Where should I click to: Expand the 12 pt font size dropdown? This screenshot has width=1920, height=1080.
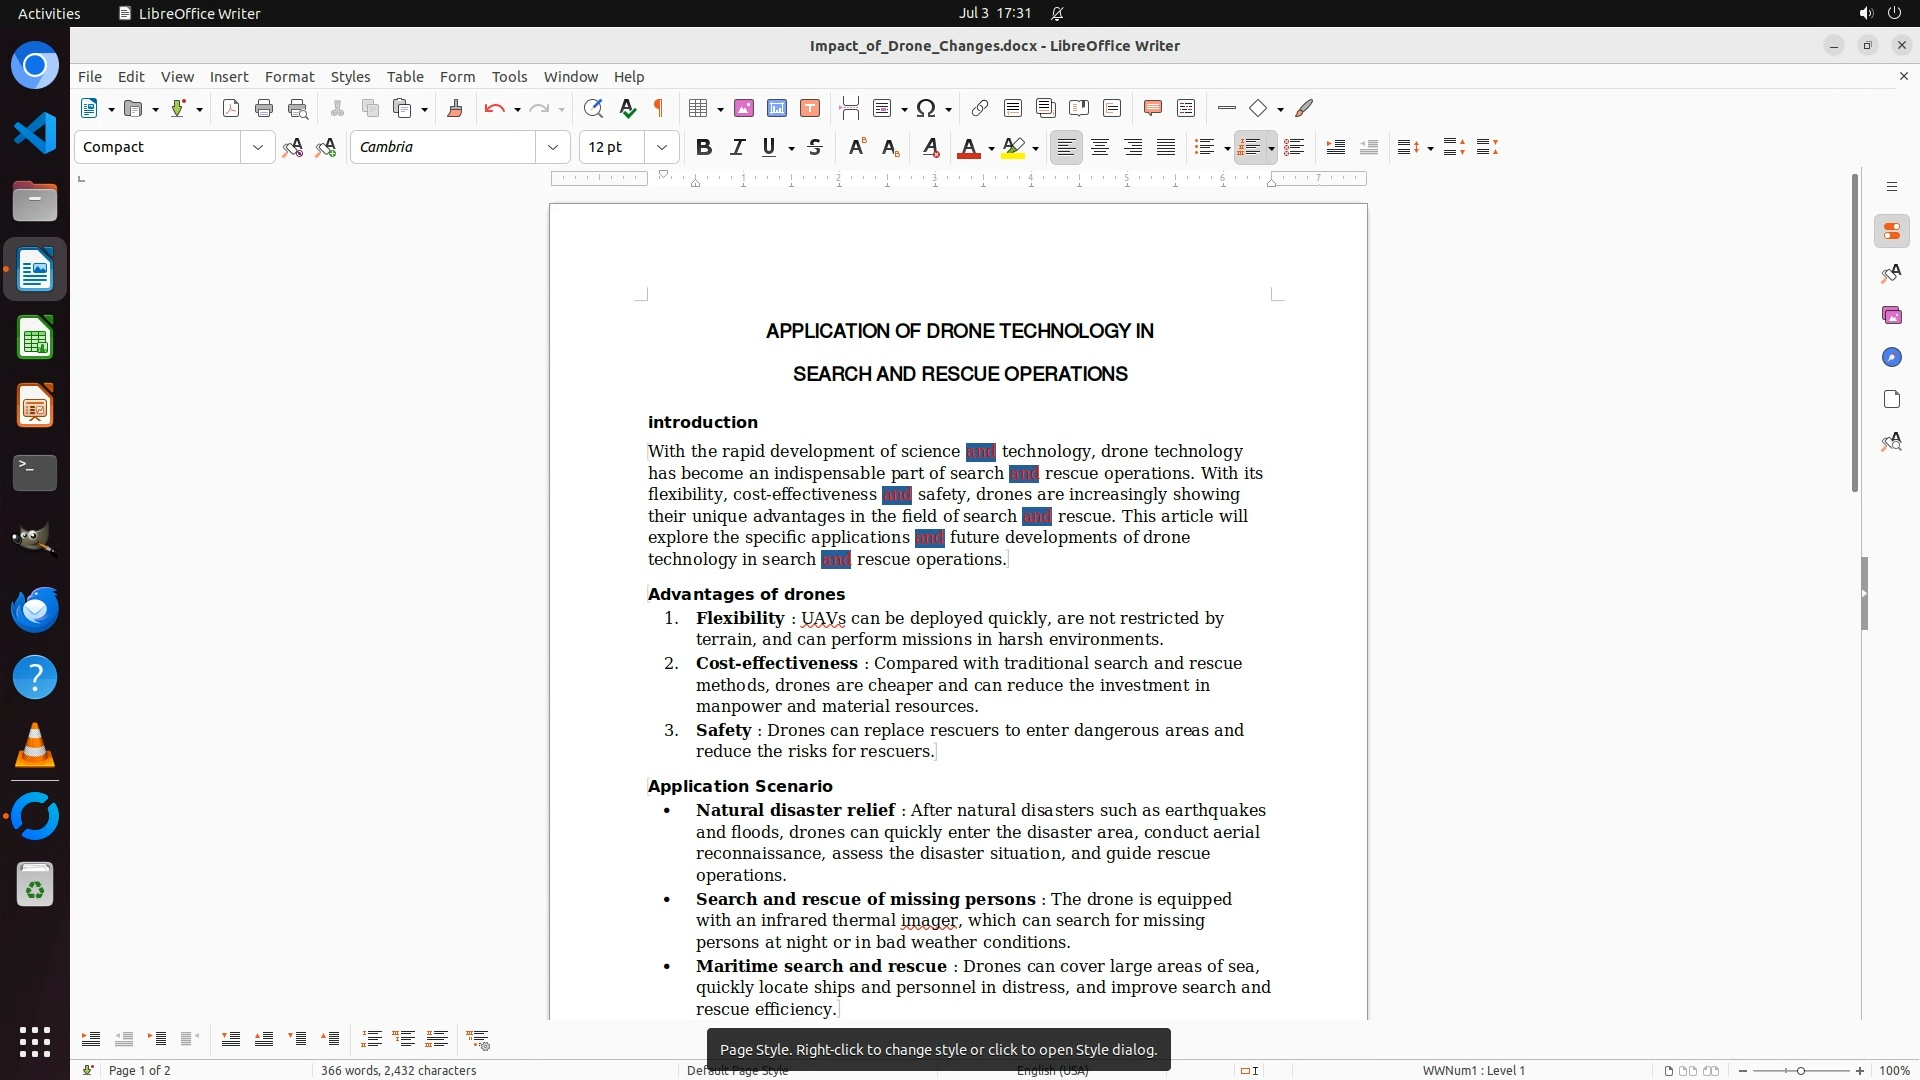coord(661,148)
